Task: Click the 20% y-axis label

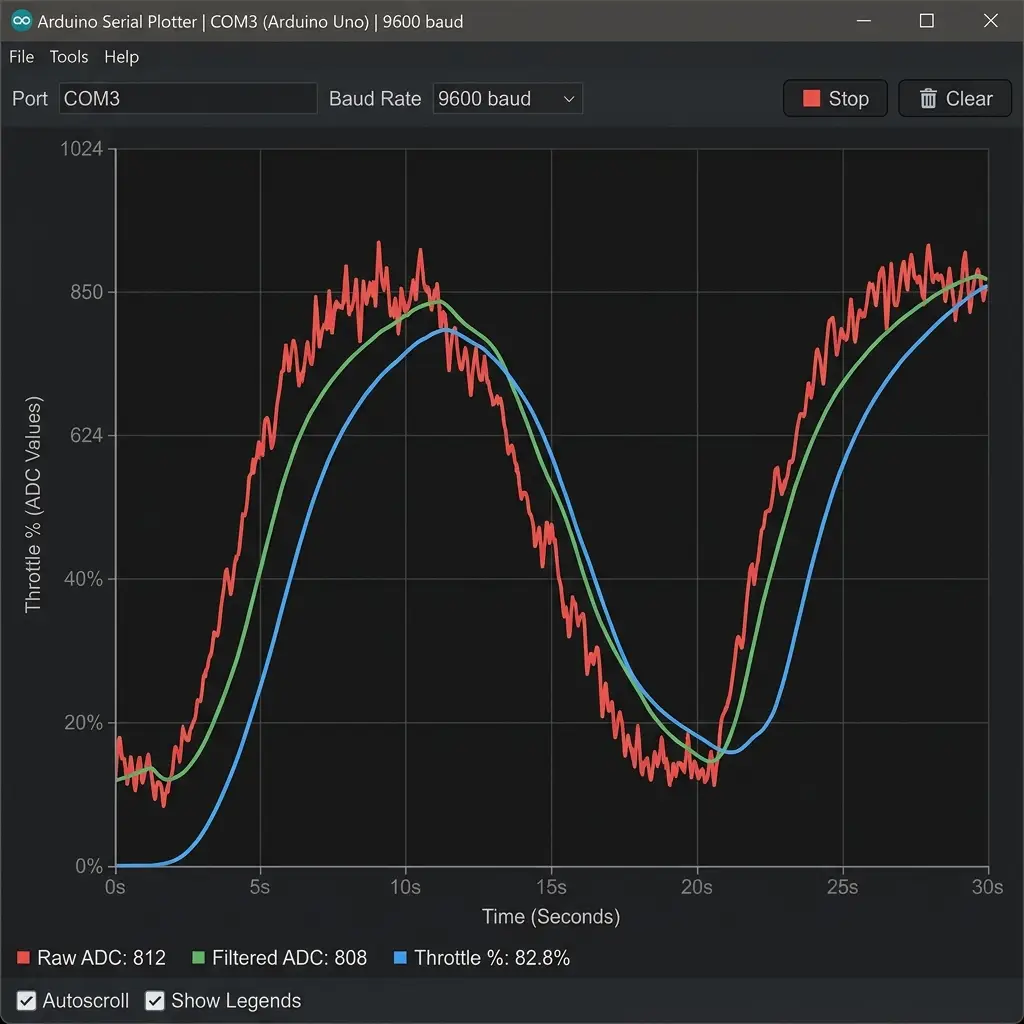Action: click(84, 722)
